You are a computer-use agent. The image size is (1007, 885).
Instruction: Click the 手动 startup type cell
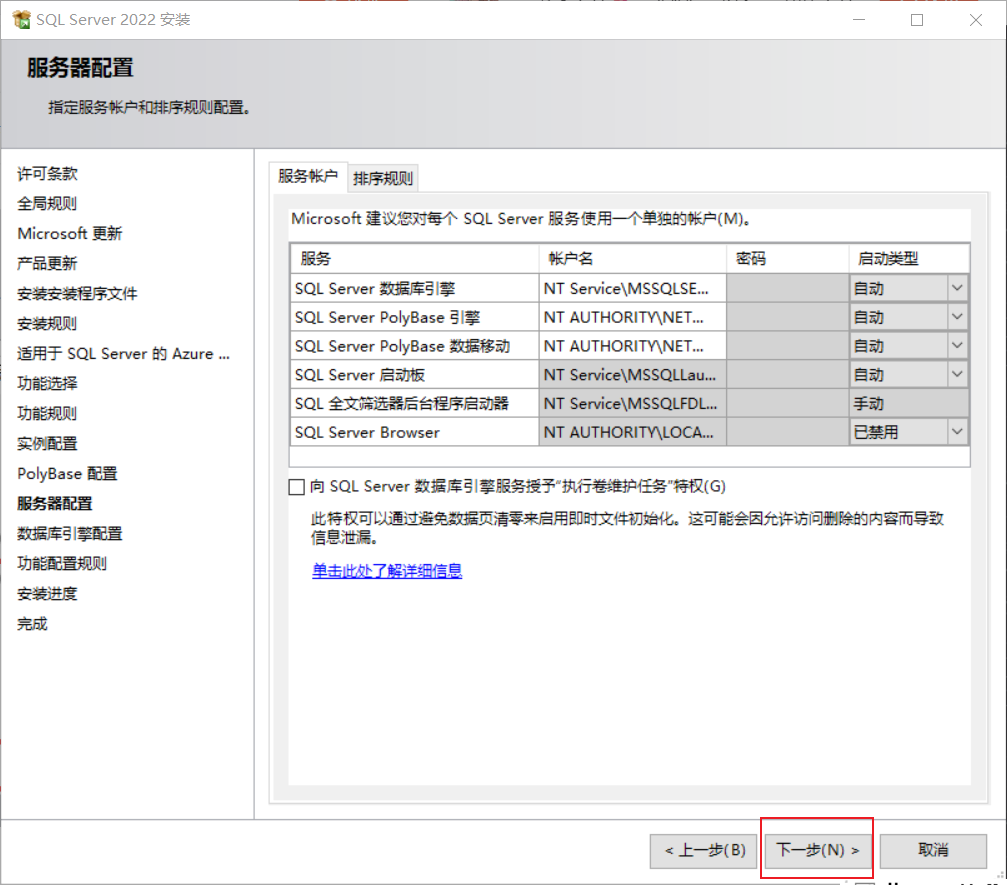[x=909, y=403]
